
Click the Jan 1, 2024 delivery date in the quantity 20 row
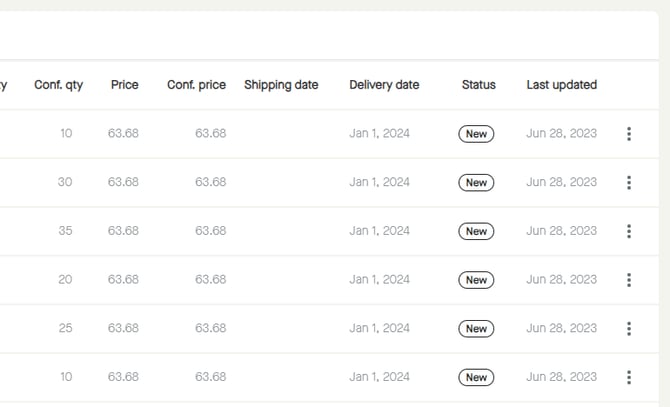(379, 280)
